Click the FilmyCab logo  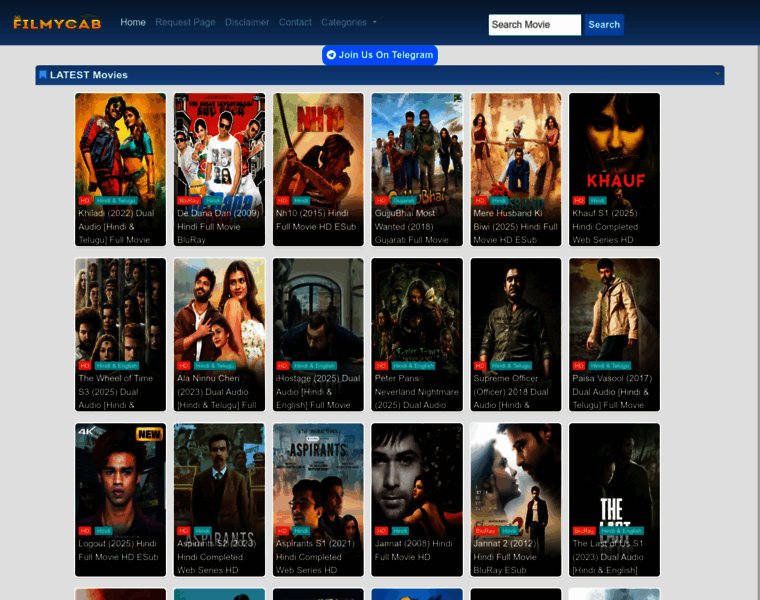tap(57, 23)
